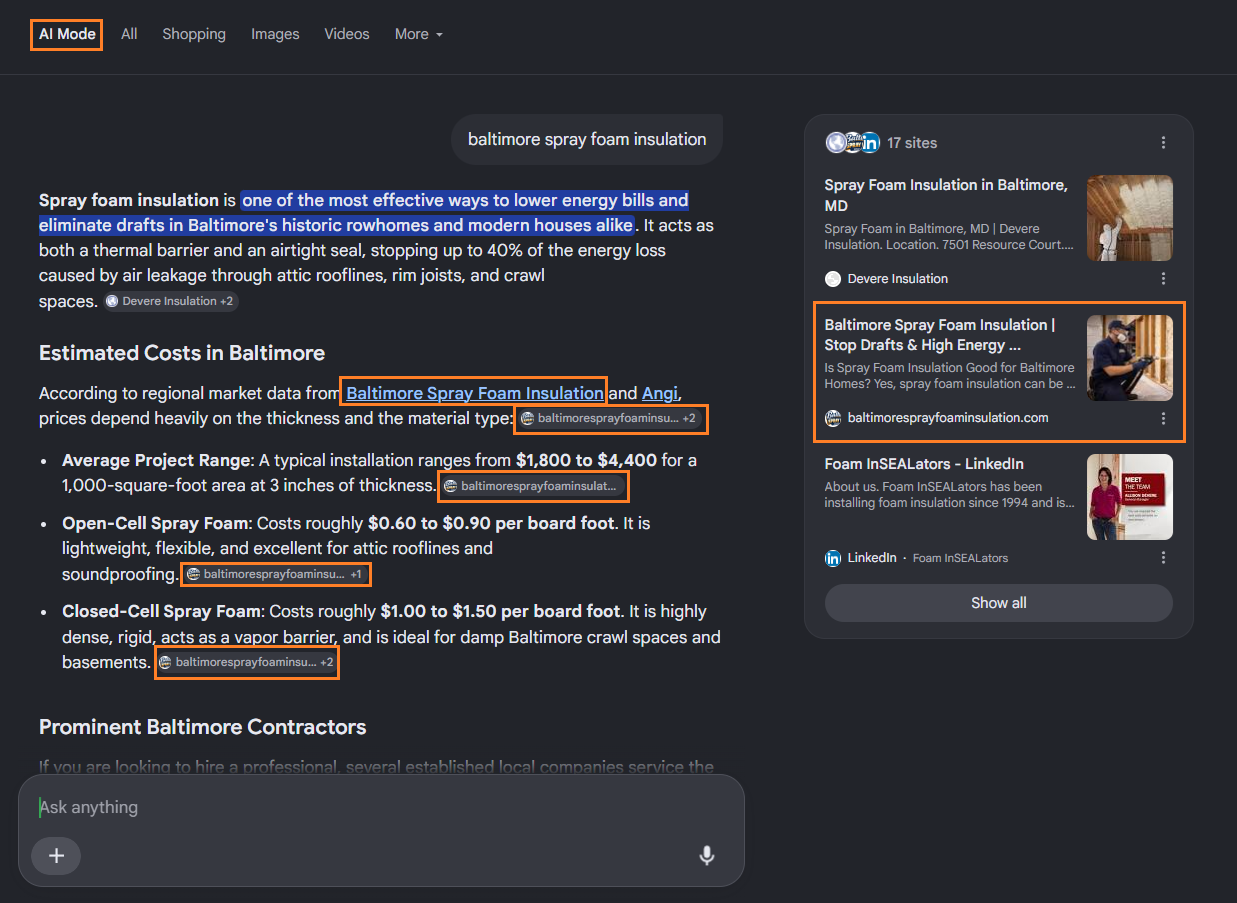Click the microphone voice input icon
1237x903 pixels.
pos(706,856)
